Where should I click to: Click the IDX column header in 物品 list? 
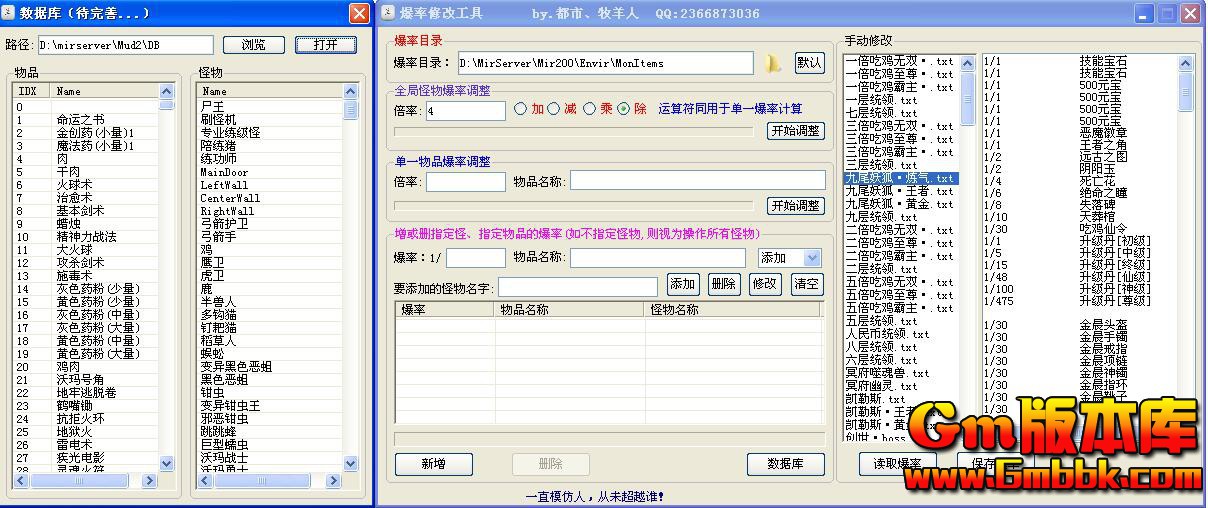[28, 91]
